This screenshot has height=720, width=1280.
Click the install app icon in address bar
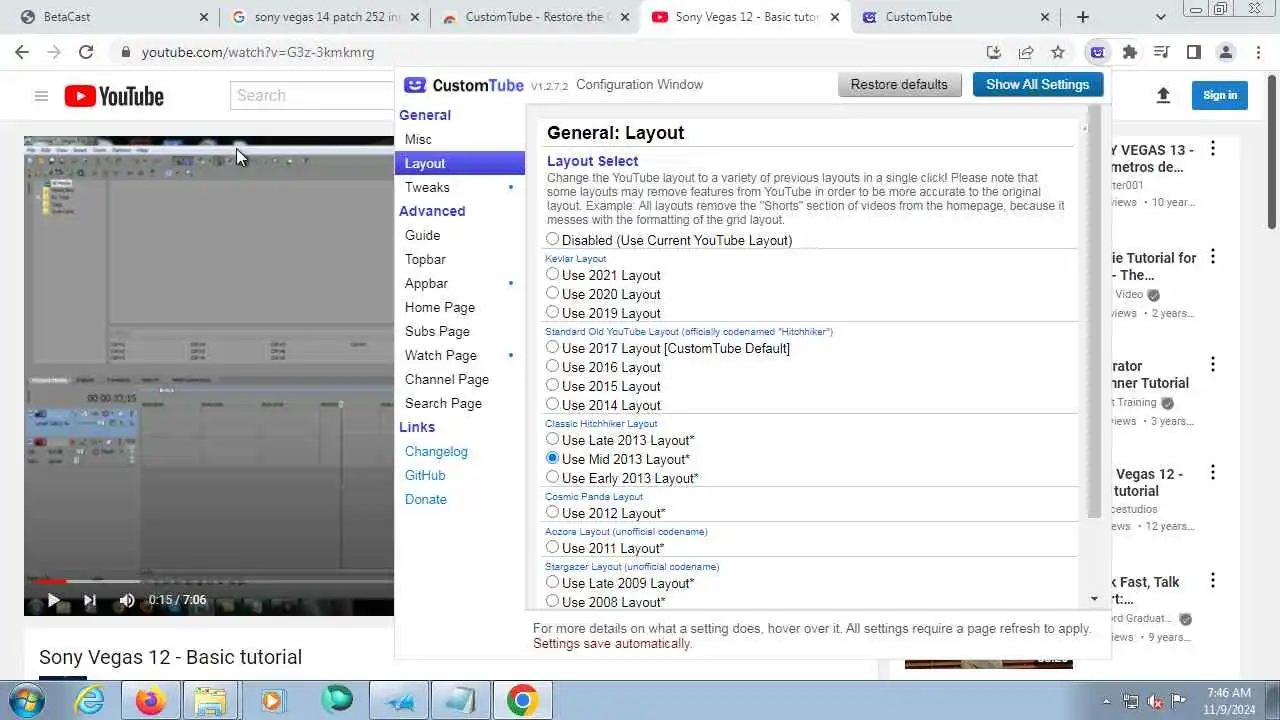pos(993,52)
